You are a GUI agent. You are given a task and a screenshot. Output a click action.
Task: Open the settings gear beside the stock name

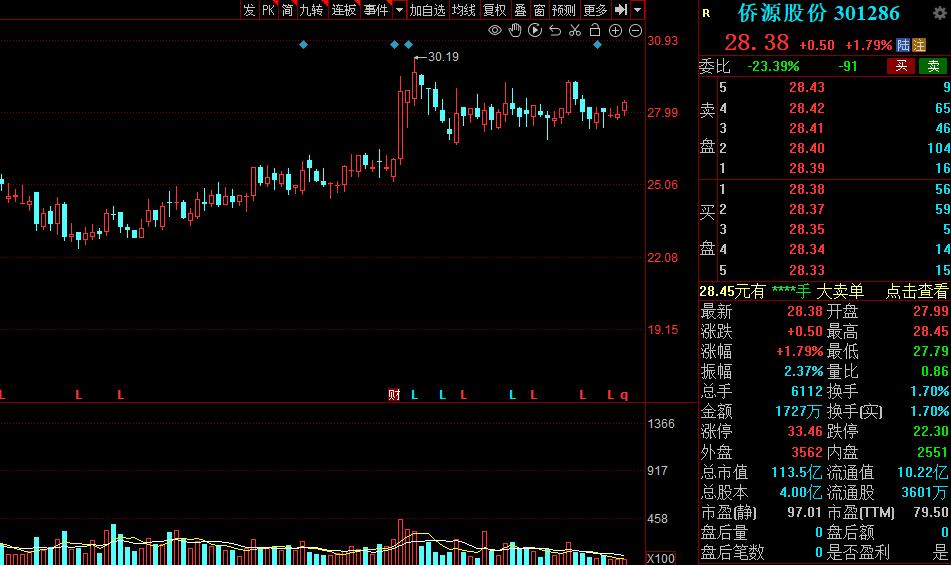coord(939,13)
